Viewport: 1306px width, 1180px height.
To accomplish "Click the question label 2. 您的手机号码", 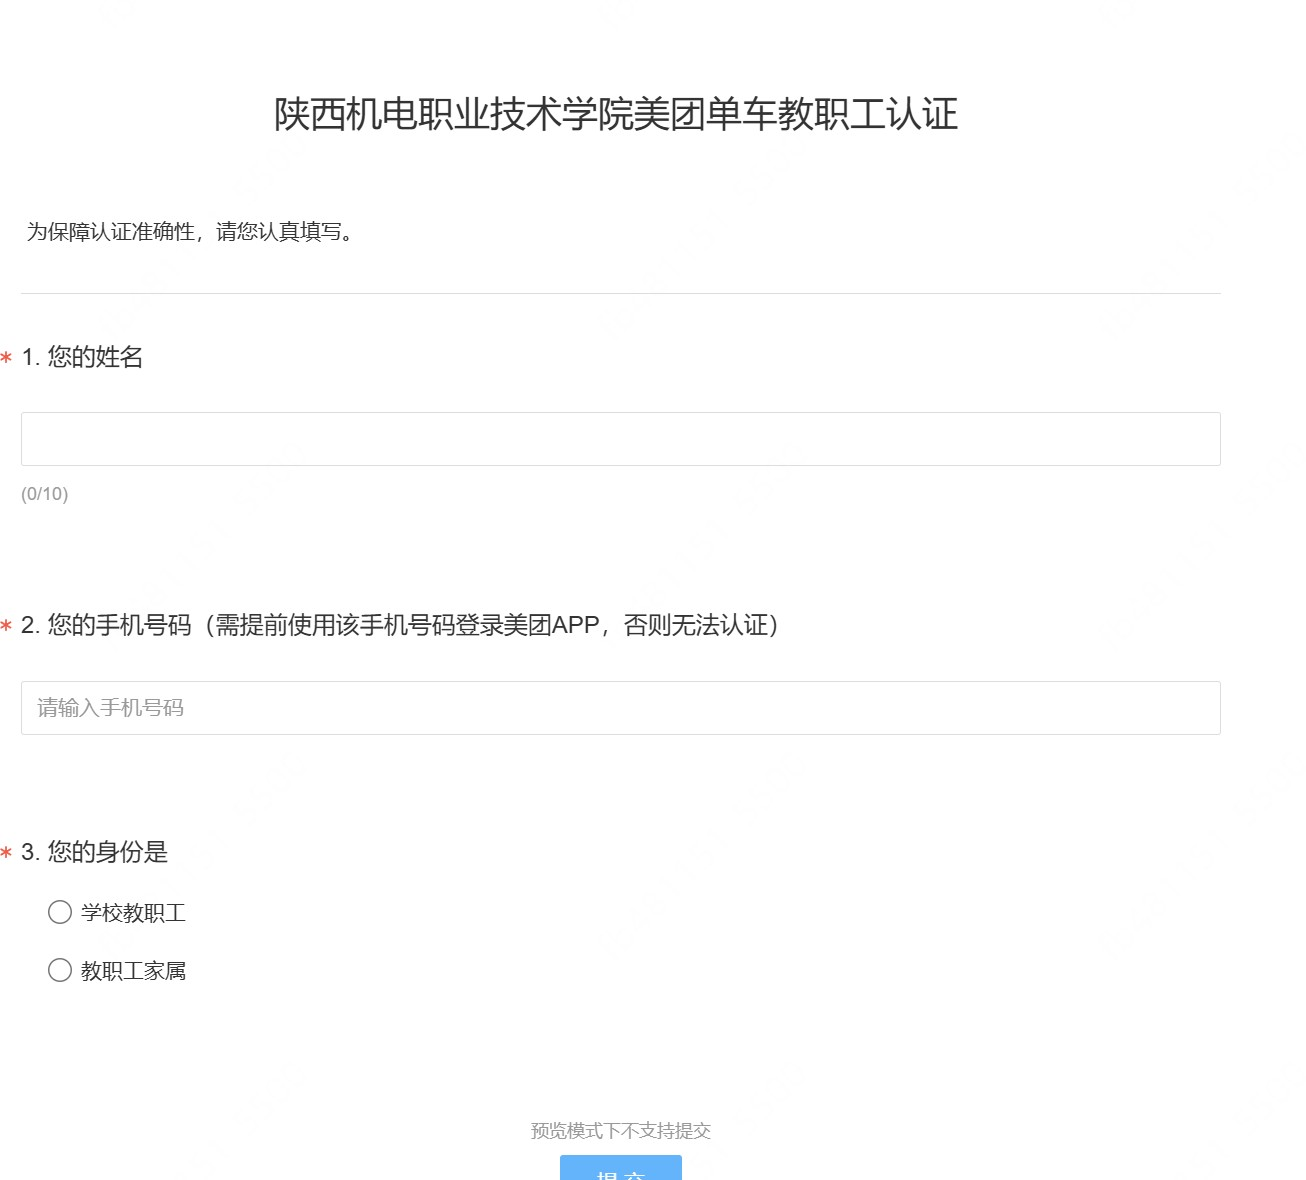I will [x=106, y=625].
